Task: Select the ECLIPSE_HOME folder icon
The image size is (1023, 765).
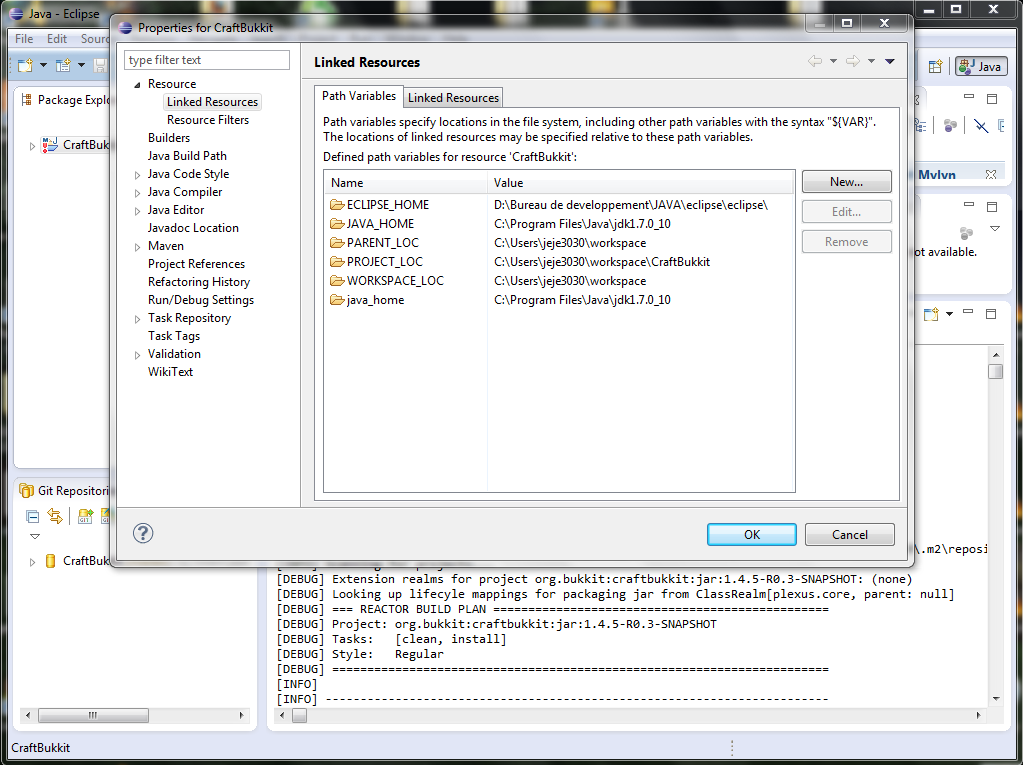Action: click(337, 205)
